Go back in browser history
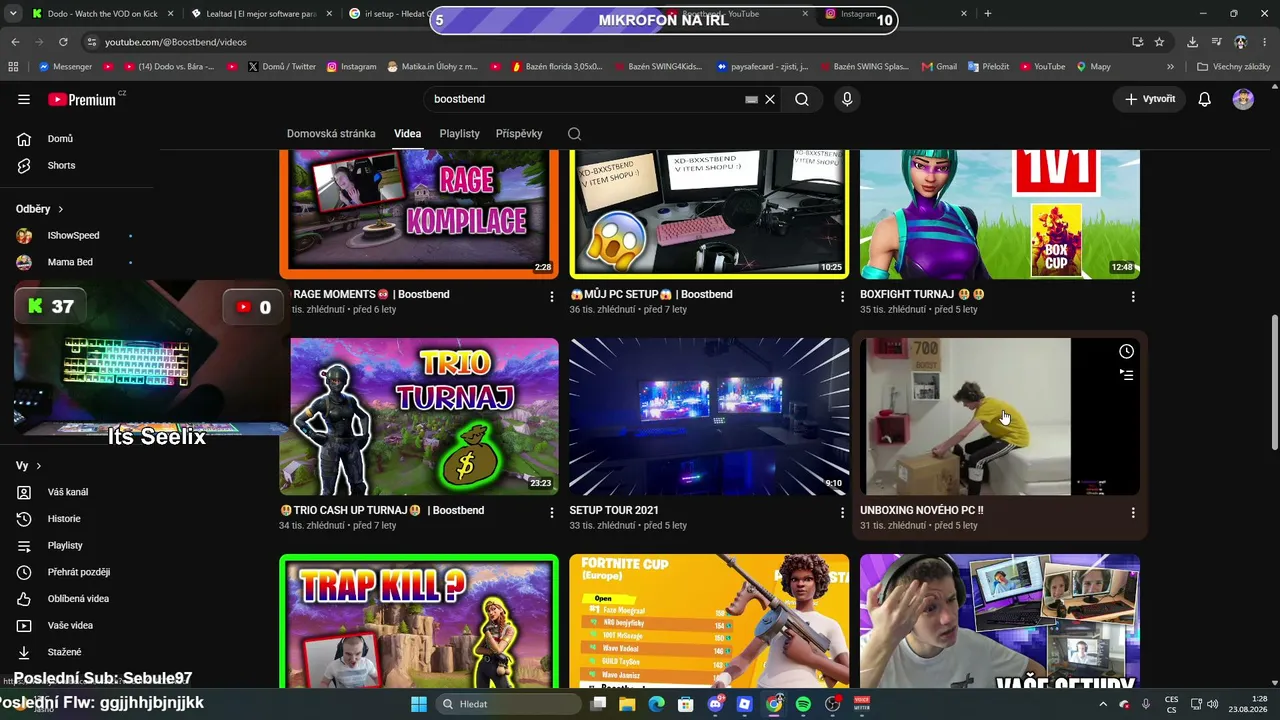The height and width of the screenshot is (720, 1280). tap(15, 42)
